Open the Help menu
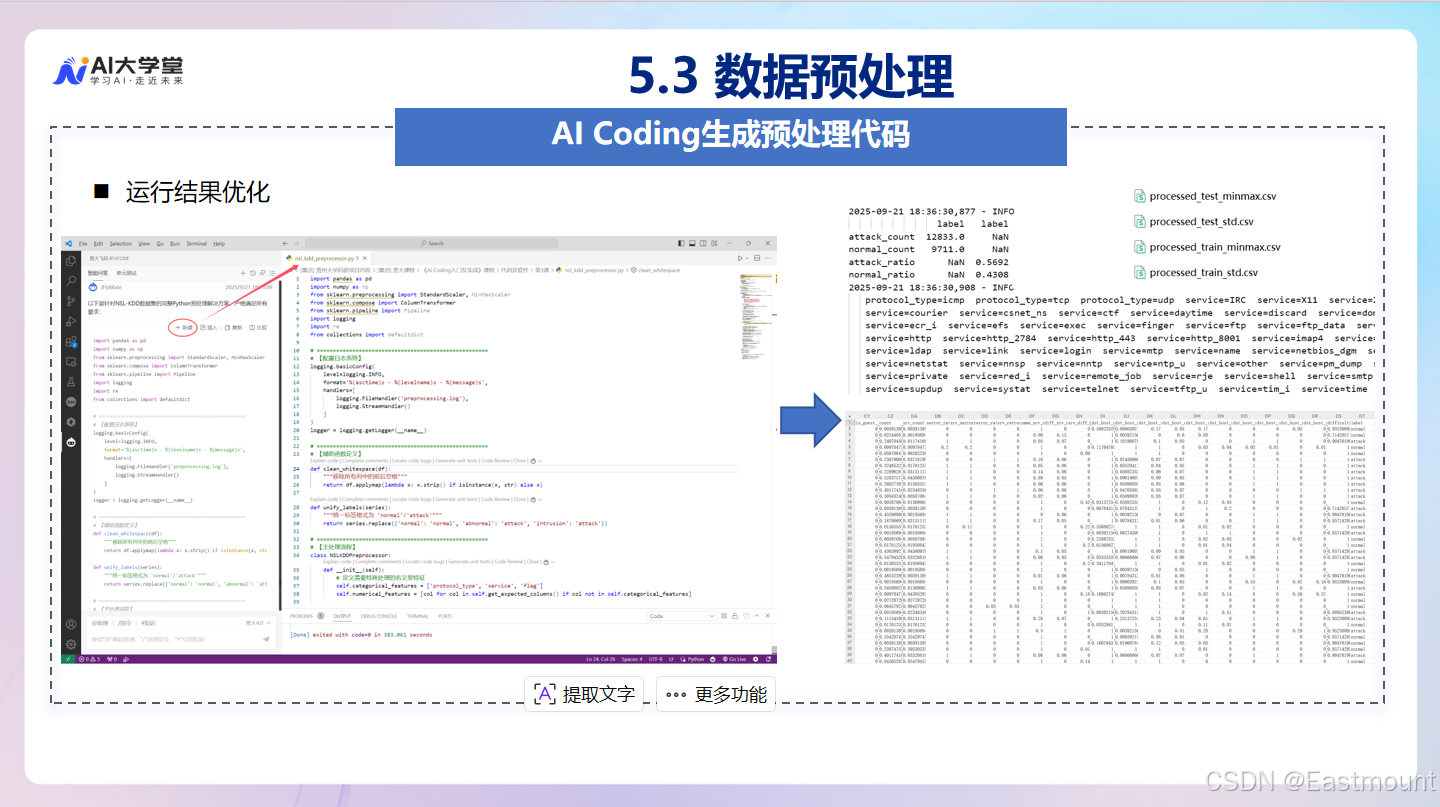 [x=219, y=243]
